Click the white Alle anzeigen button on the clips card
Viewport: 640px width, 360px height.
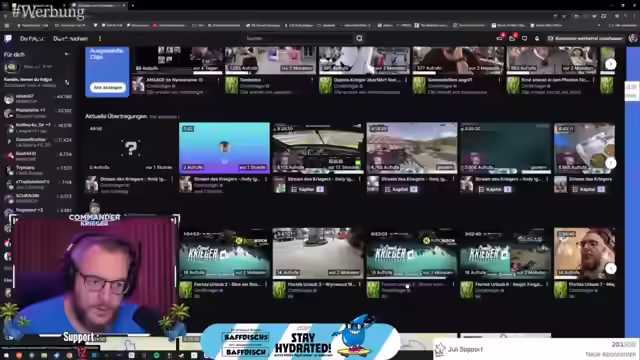coord(108,87)
